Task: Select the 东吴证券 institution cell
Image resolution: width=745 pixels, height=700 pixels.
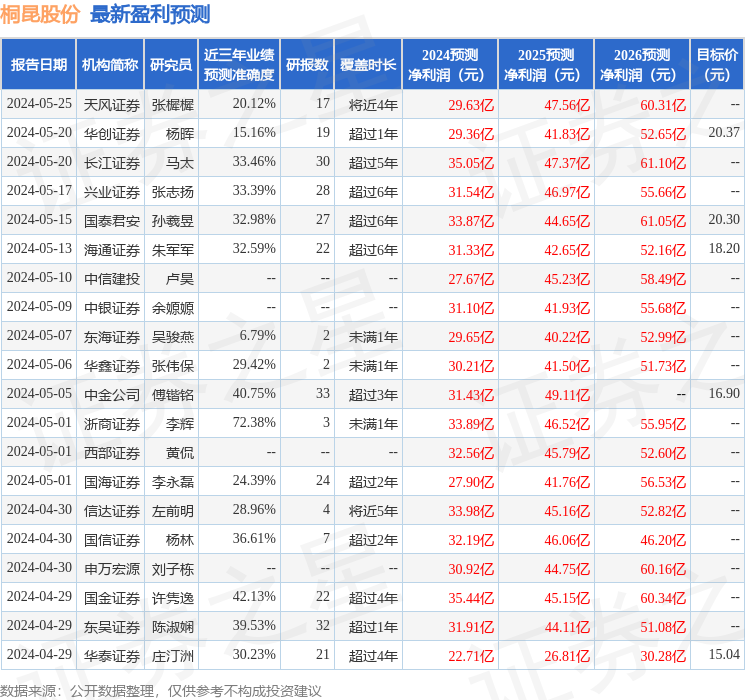Action: (112, 627)
